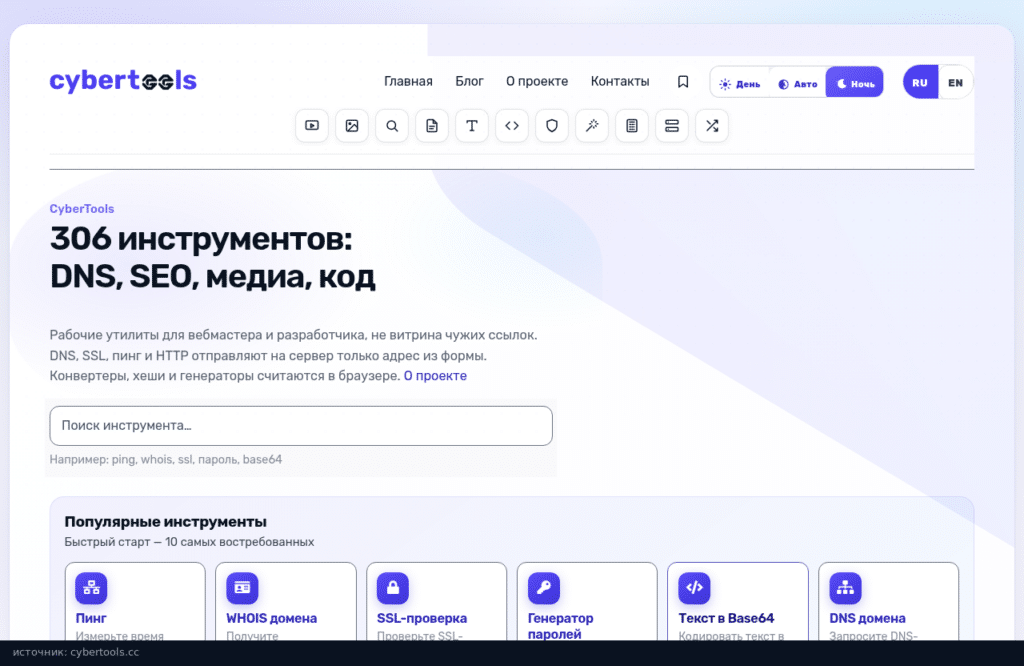This screenshot has height=666, width=1024.
Task: Open the Блог menu item
Action: 470,81
